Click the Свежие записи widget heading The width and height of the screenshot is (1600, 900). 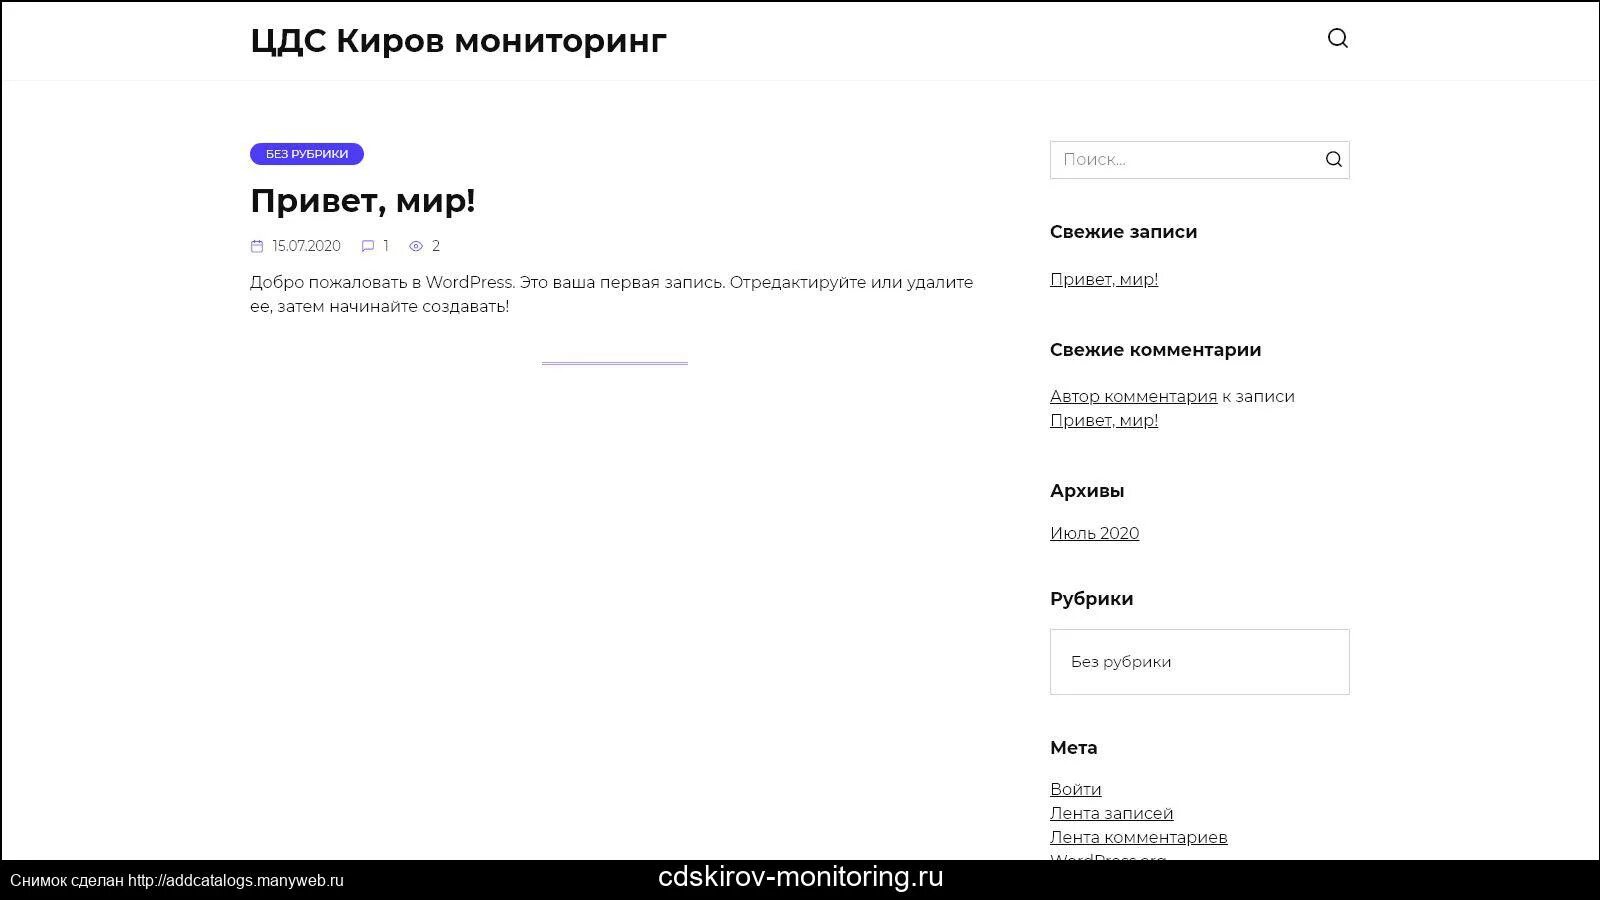click(1123, 232)
